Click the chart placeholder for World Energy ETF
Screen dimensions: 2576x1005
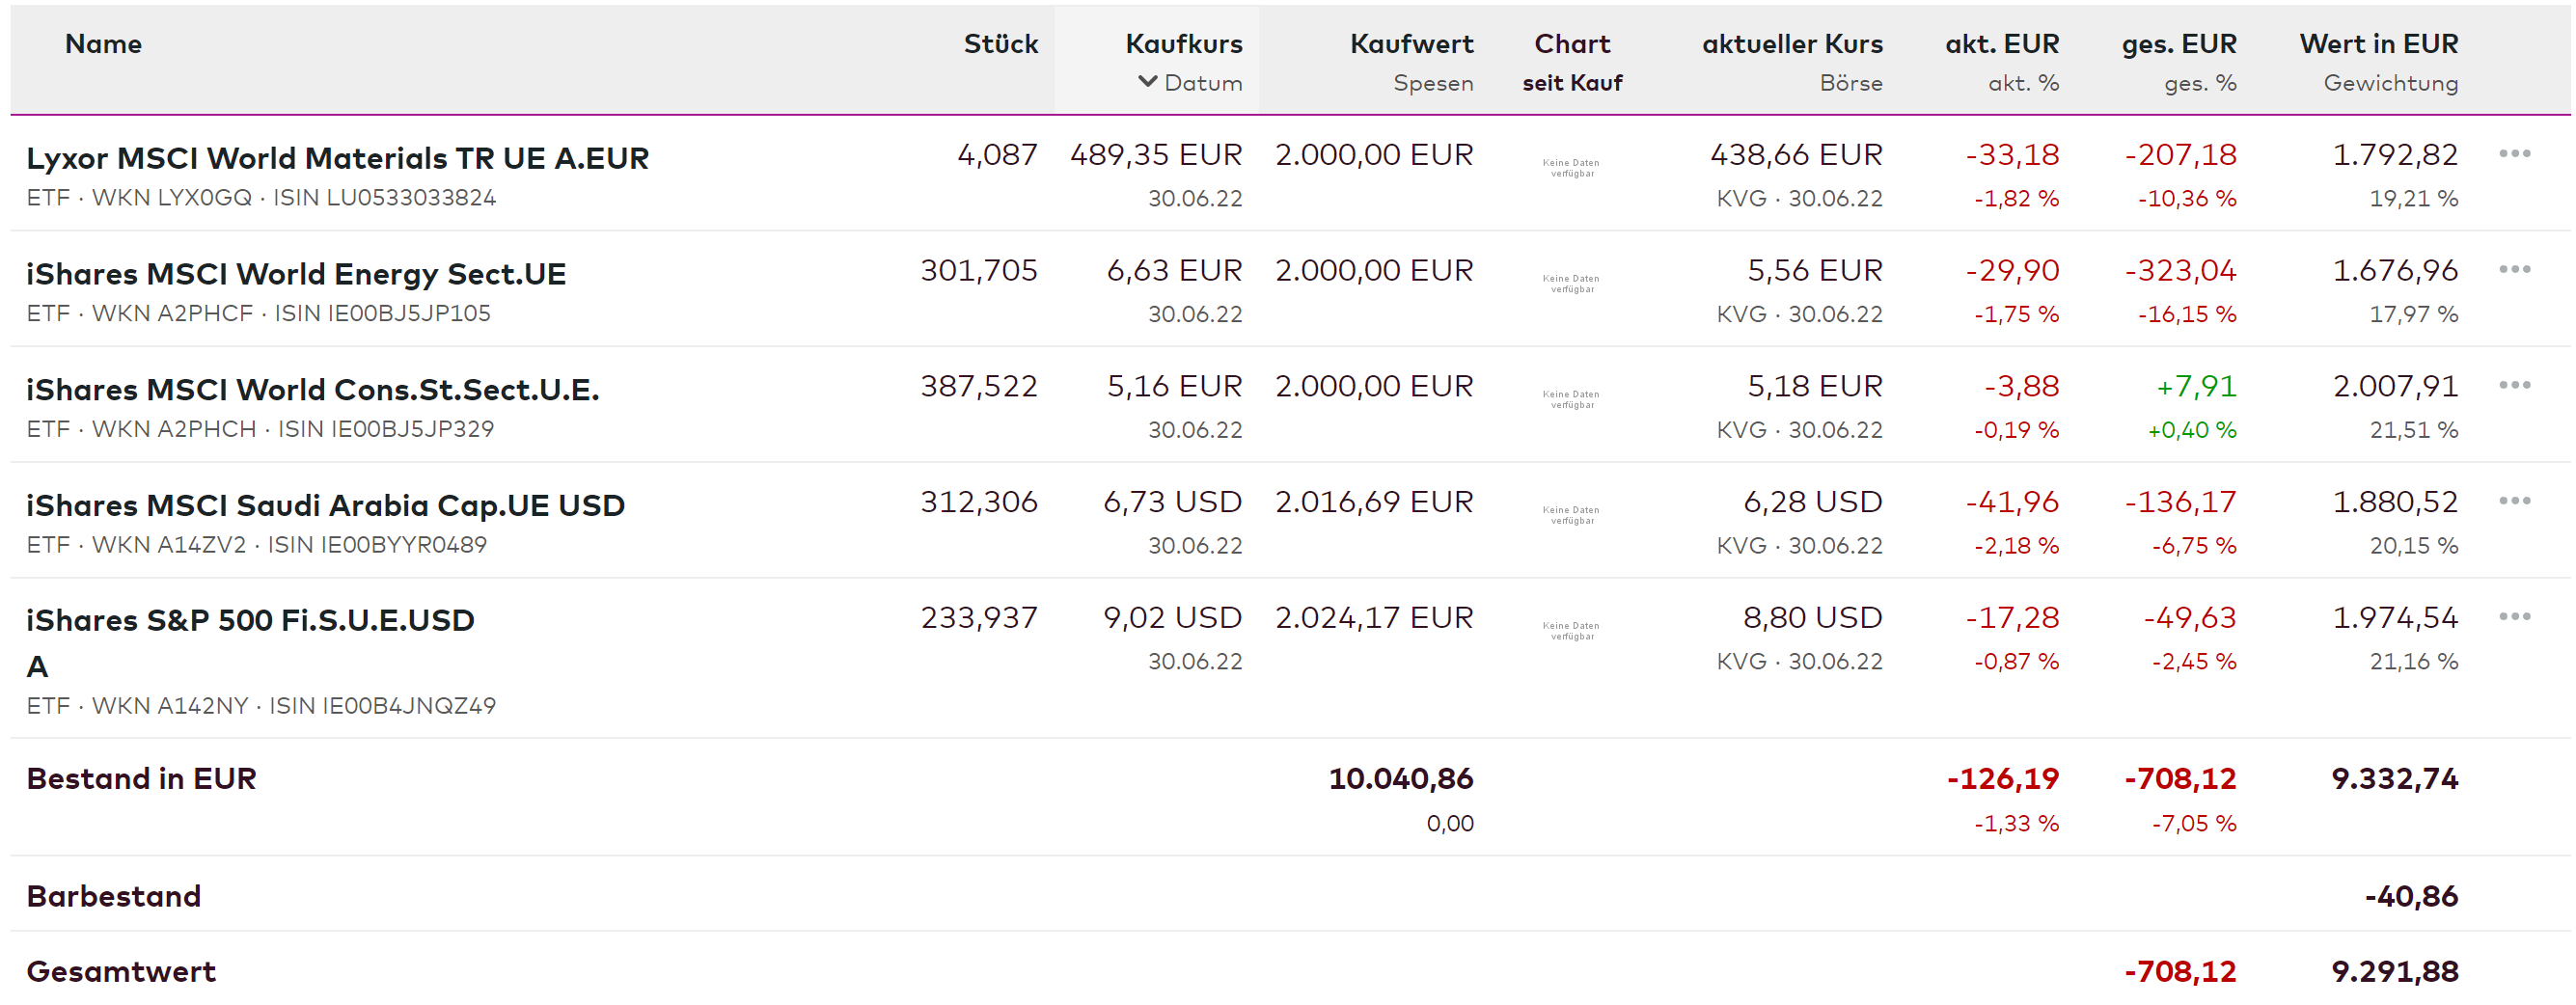[1570, 284]
